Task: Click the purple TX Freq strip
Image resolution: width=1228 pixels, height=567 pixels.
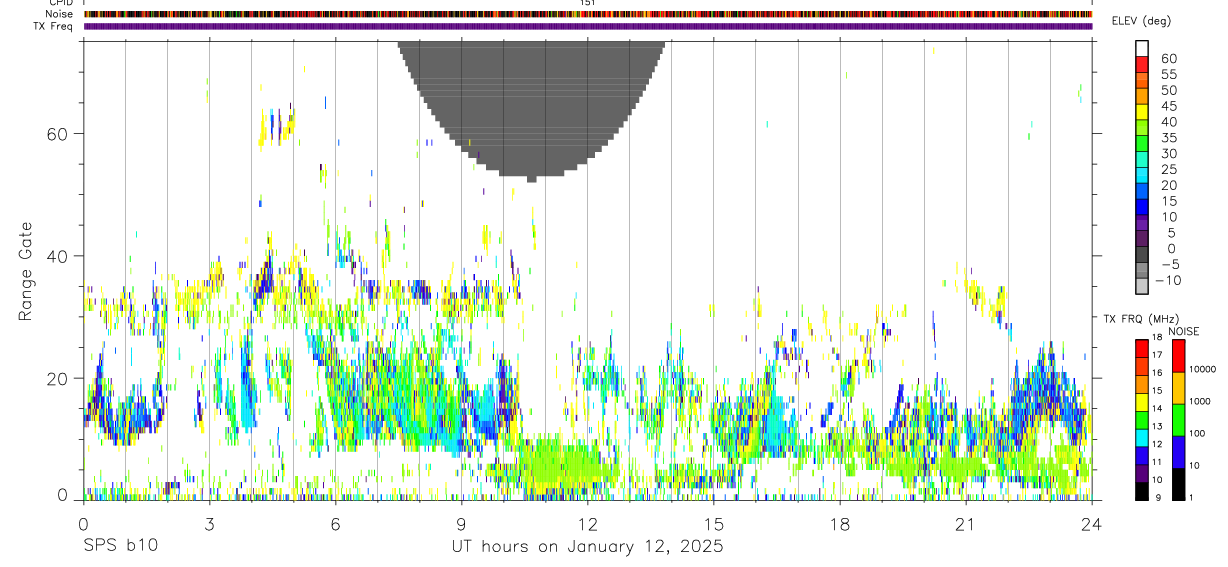Action: [588, 26]
